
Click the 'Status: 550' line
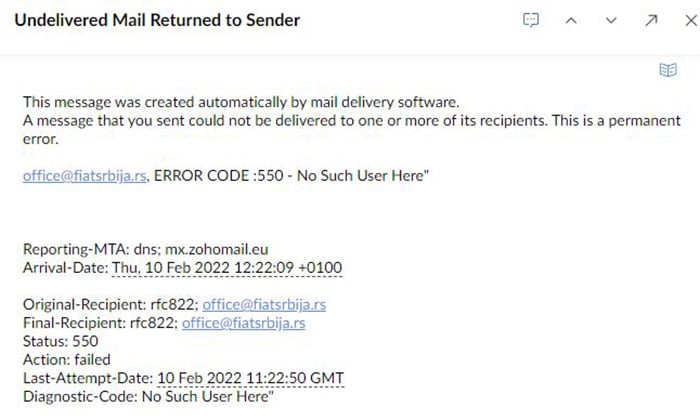pos(58,341)
